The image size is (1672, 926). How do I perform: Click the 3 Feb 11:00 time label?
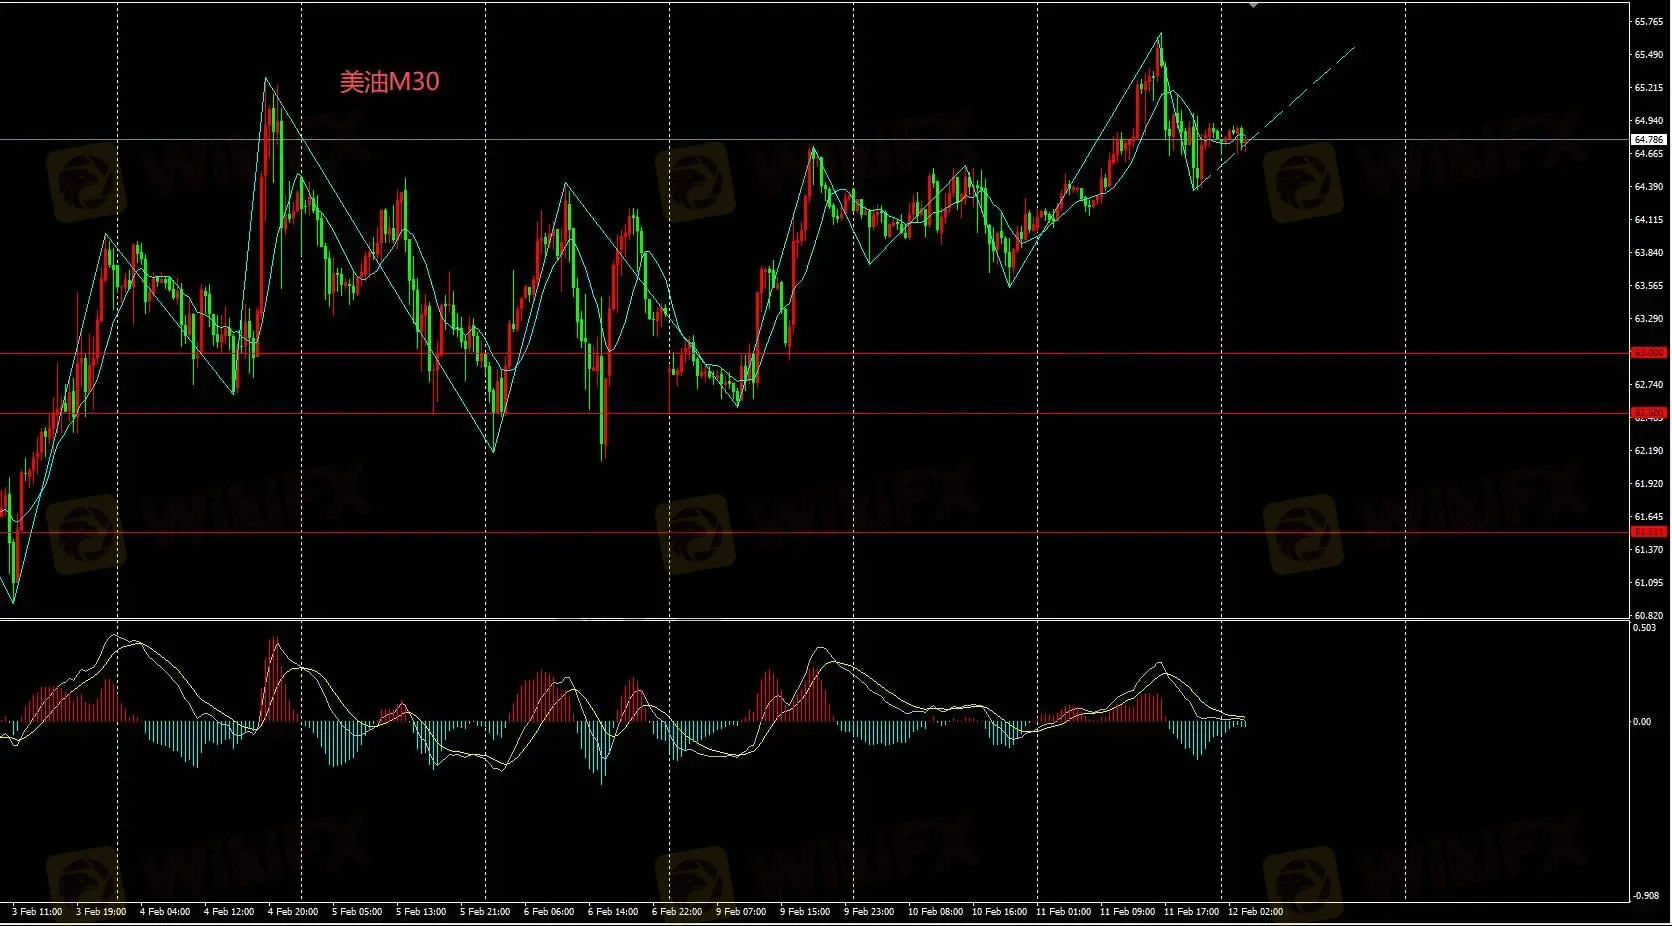pyautogui.click(x=37, y=912)
